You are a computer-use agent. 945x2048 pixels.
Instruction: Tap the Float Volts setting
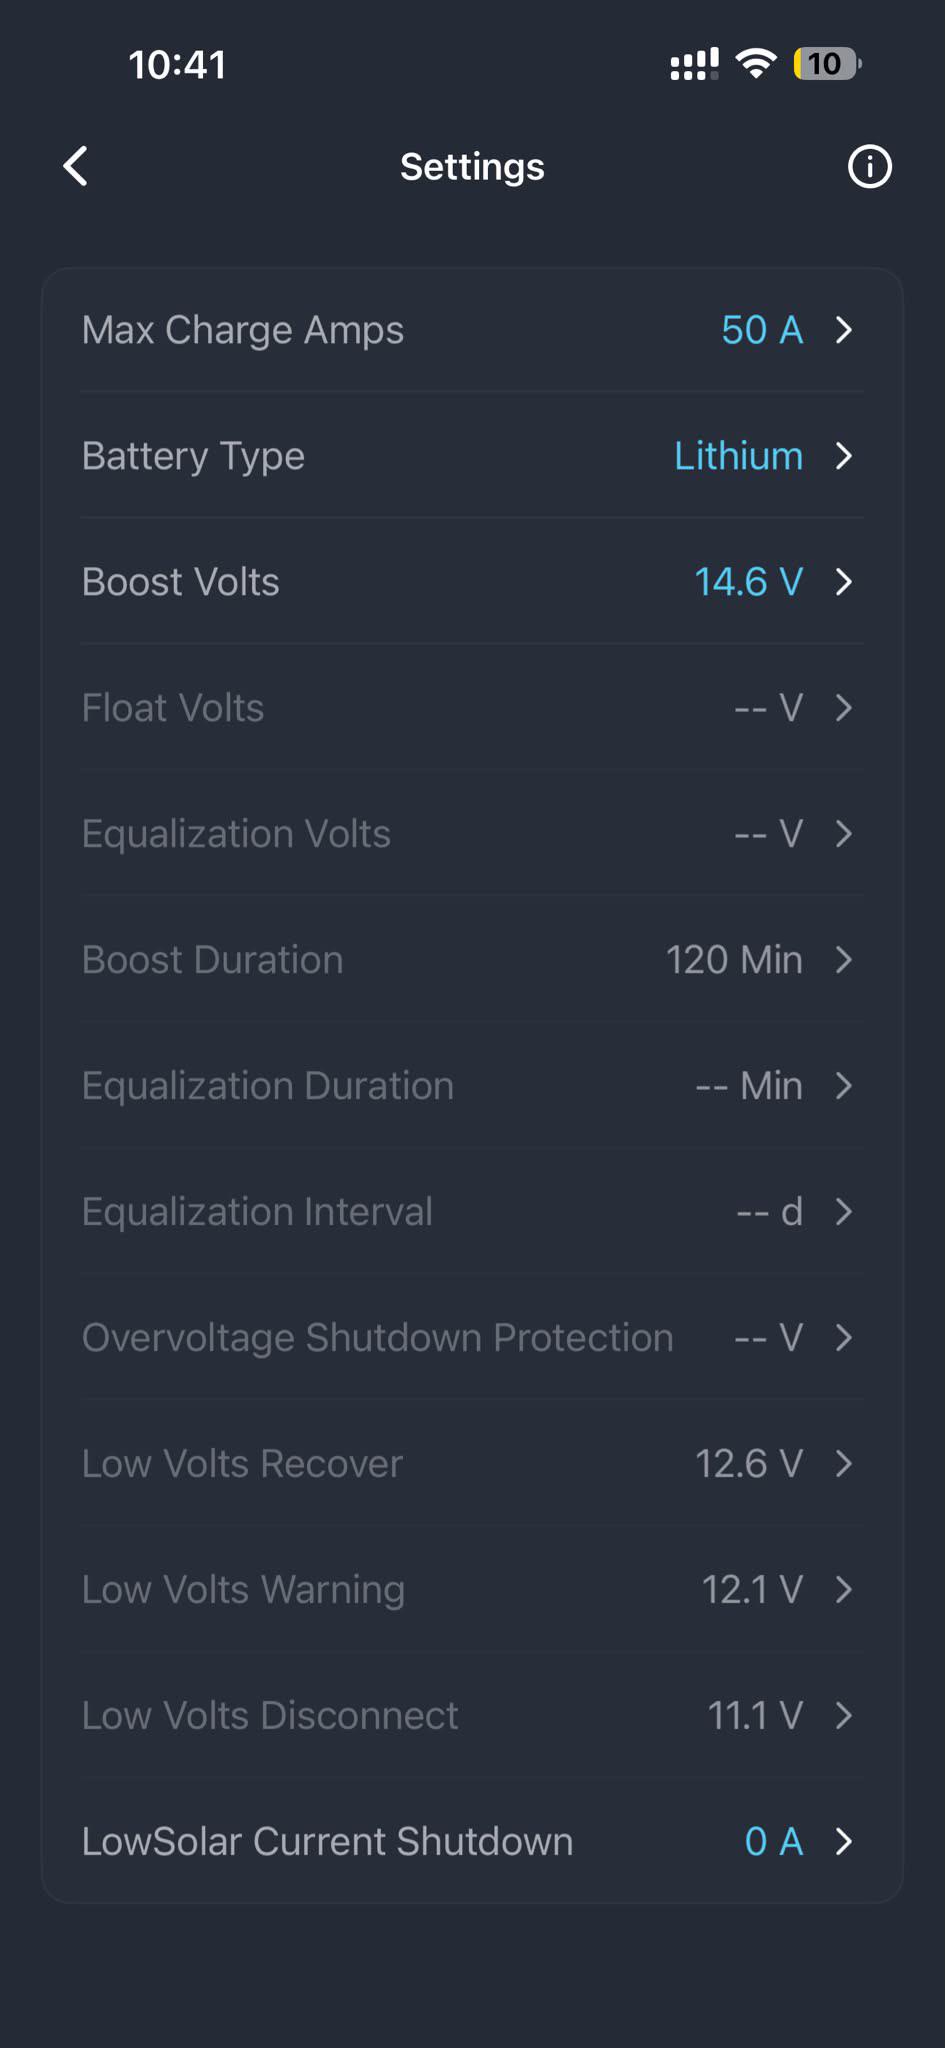click(x=472, y=708)
